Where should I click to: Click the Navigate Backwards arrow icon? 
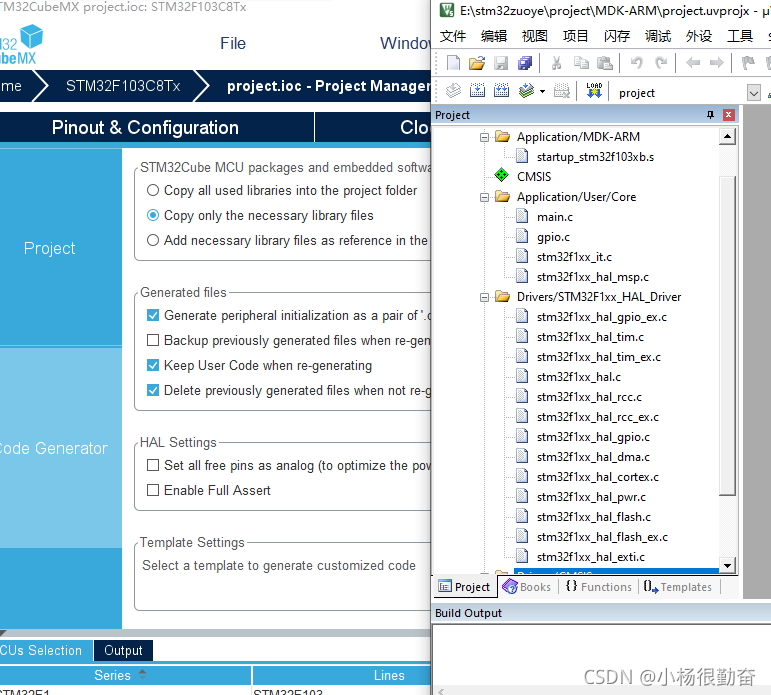[x=693, y=63]
